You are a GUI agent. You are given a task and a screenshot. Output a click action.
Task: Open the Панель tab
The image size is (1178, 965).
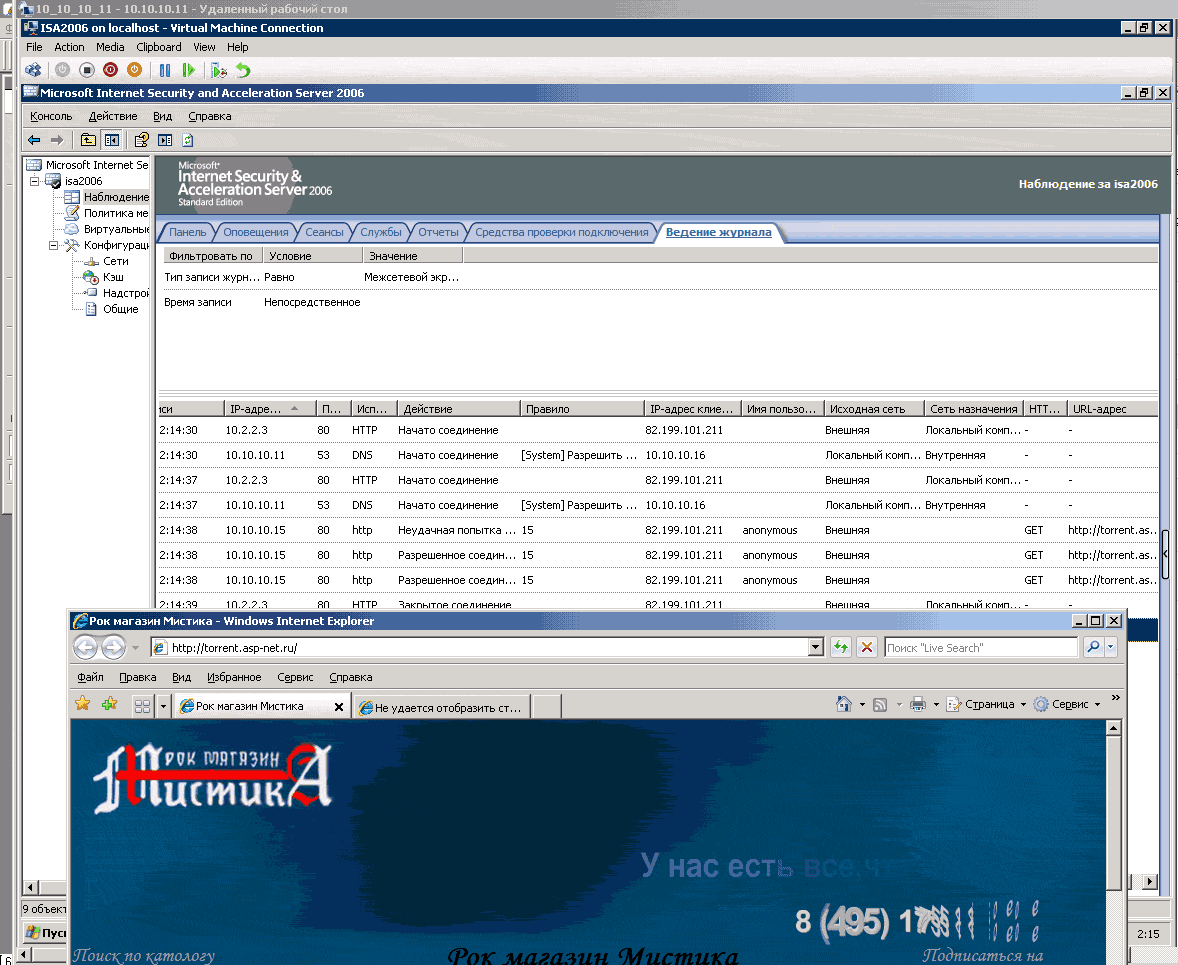coord(187,232)
